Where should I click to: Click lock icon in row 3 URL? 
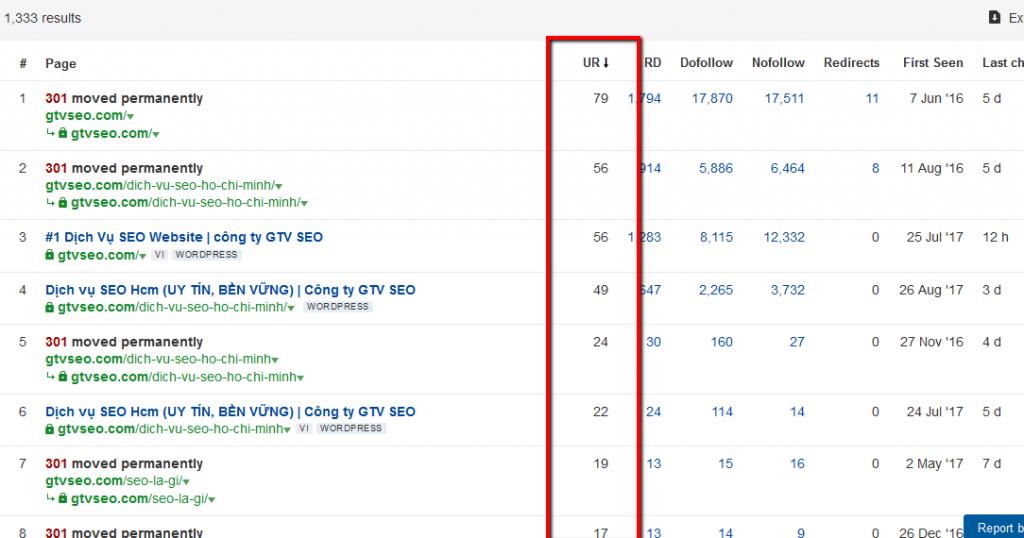pos(50,255)
